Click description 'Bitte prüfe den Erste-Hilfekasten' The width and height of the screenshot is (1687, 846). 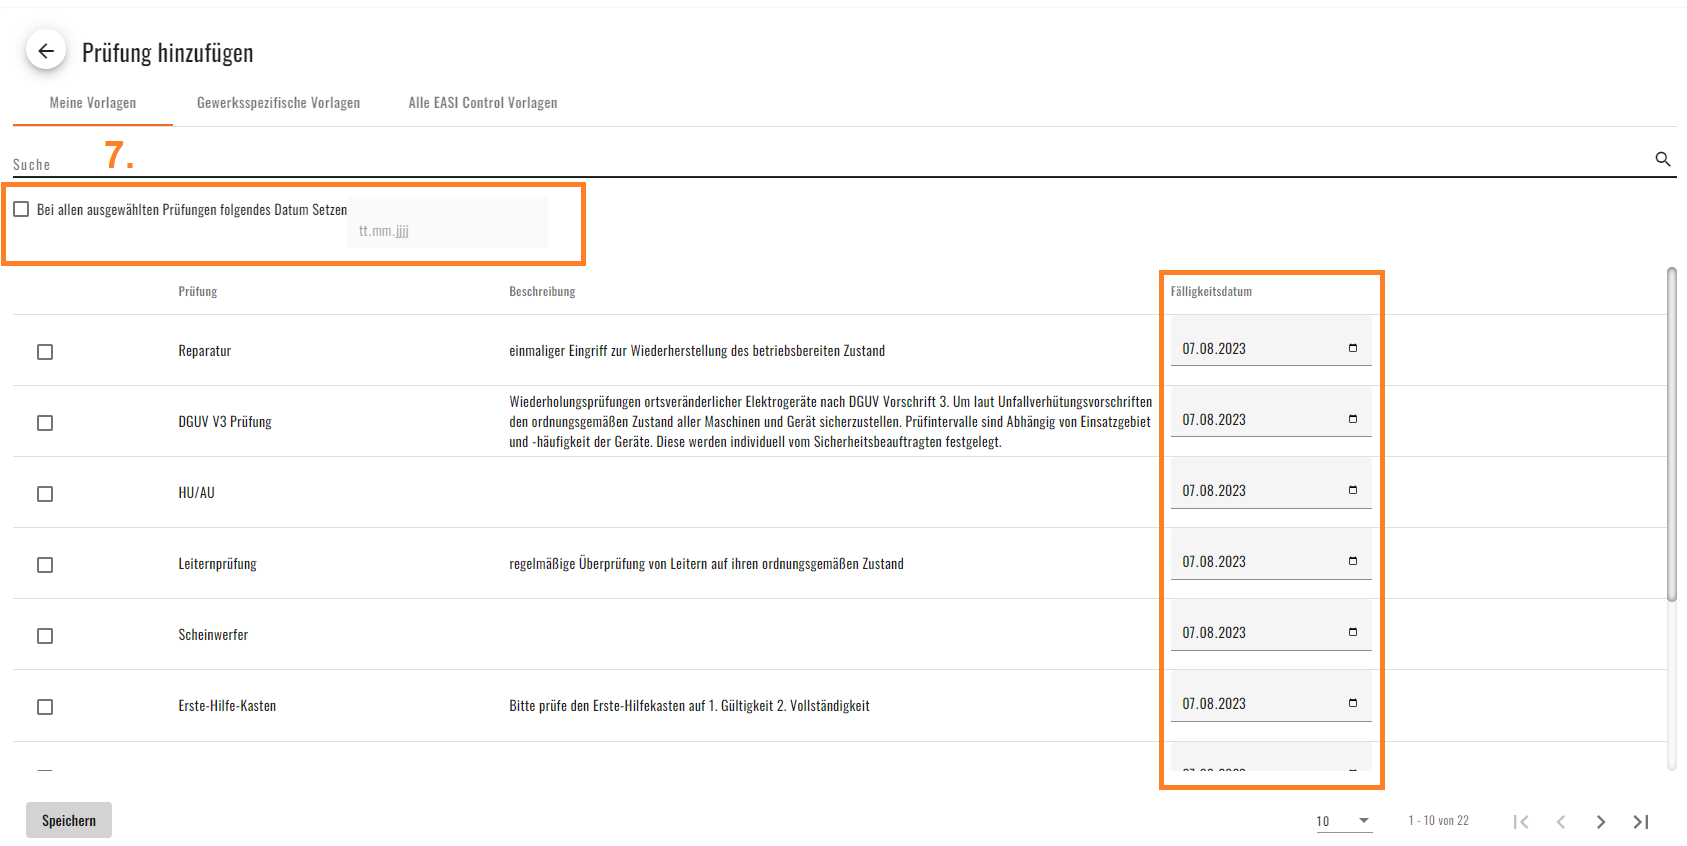pos(689,706)
